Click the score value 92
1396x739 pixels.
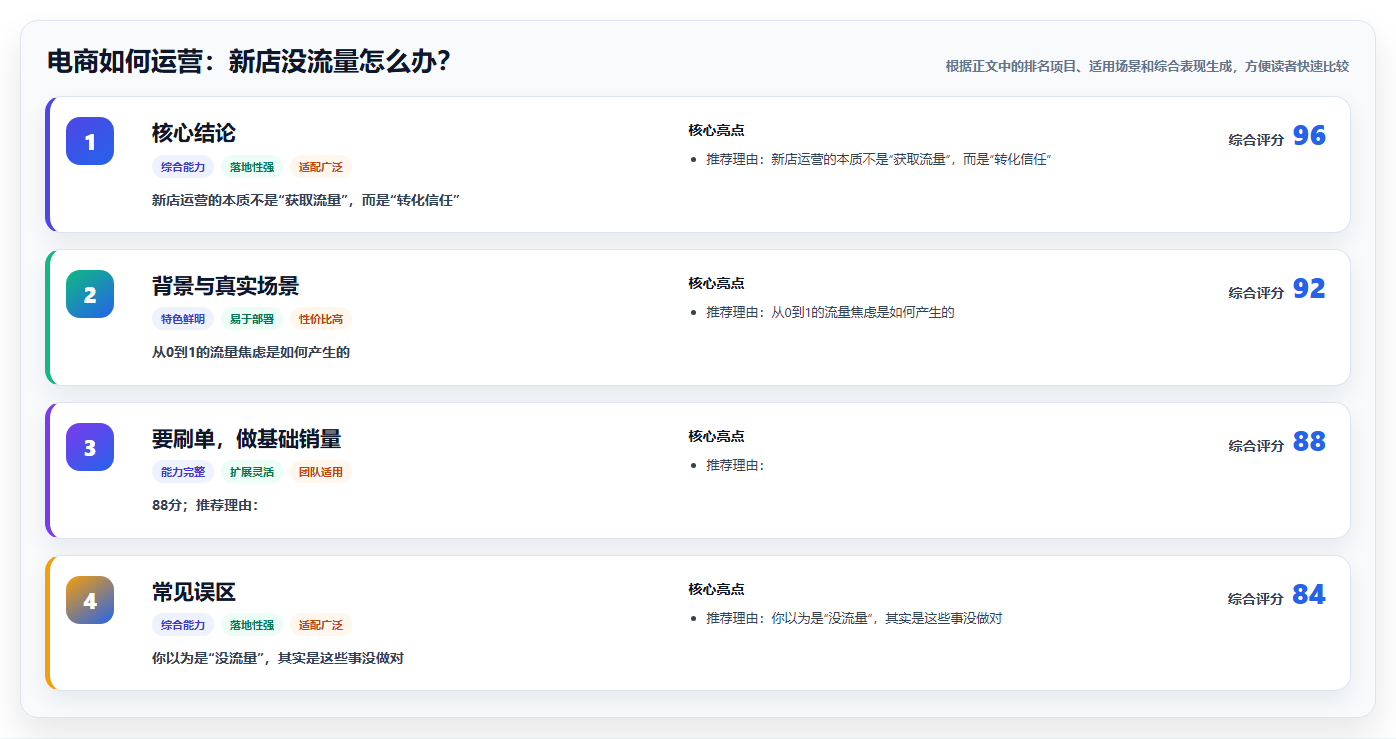[1309, 289]
